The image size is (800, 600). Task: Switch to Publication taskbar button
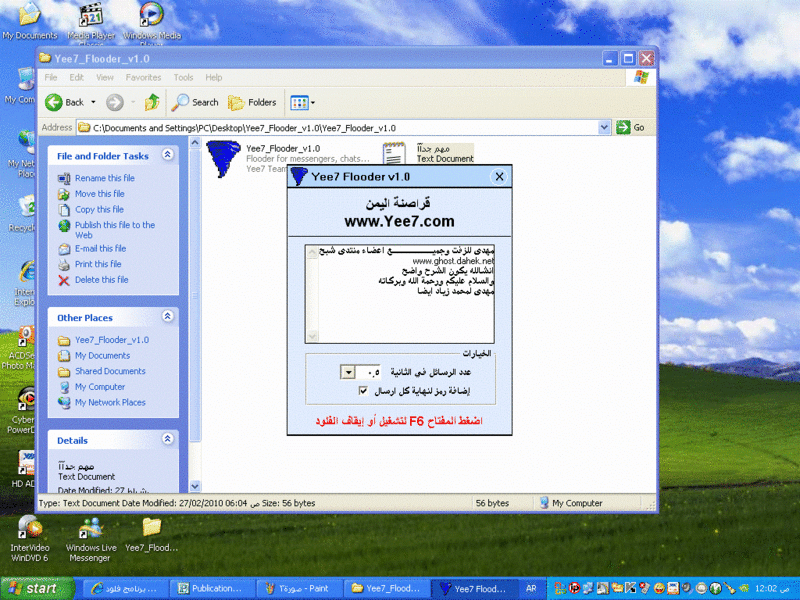pos(211,588)
